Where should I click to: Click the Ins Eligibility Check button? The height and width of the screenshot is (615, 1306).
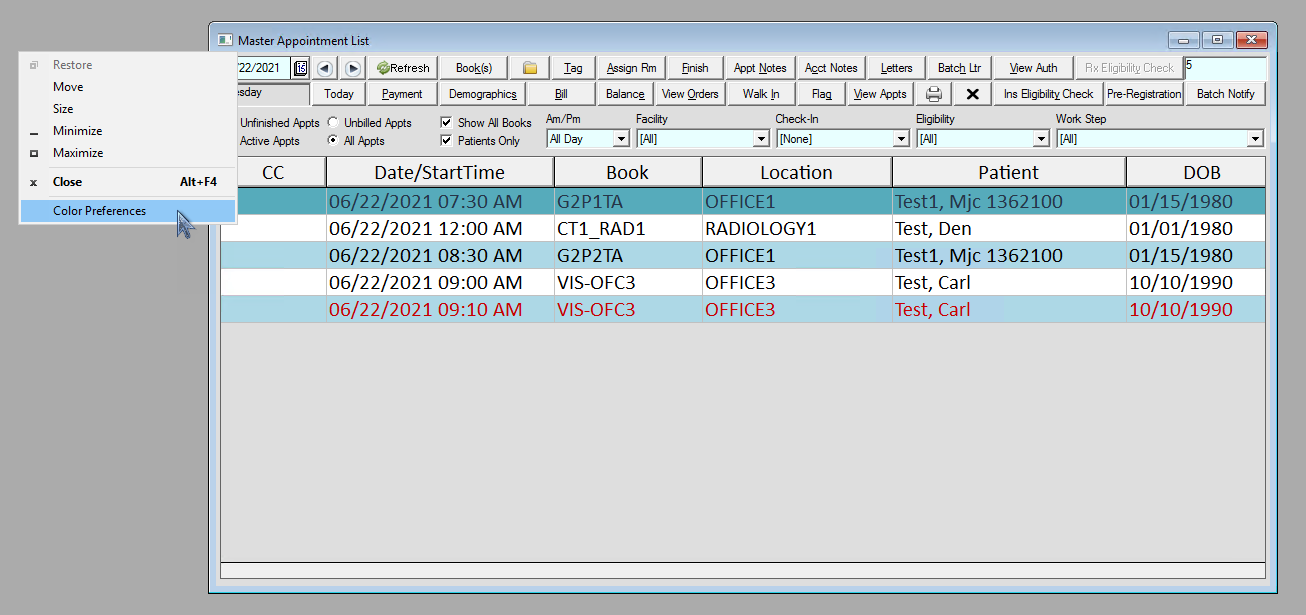point(1048,94)
